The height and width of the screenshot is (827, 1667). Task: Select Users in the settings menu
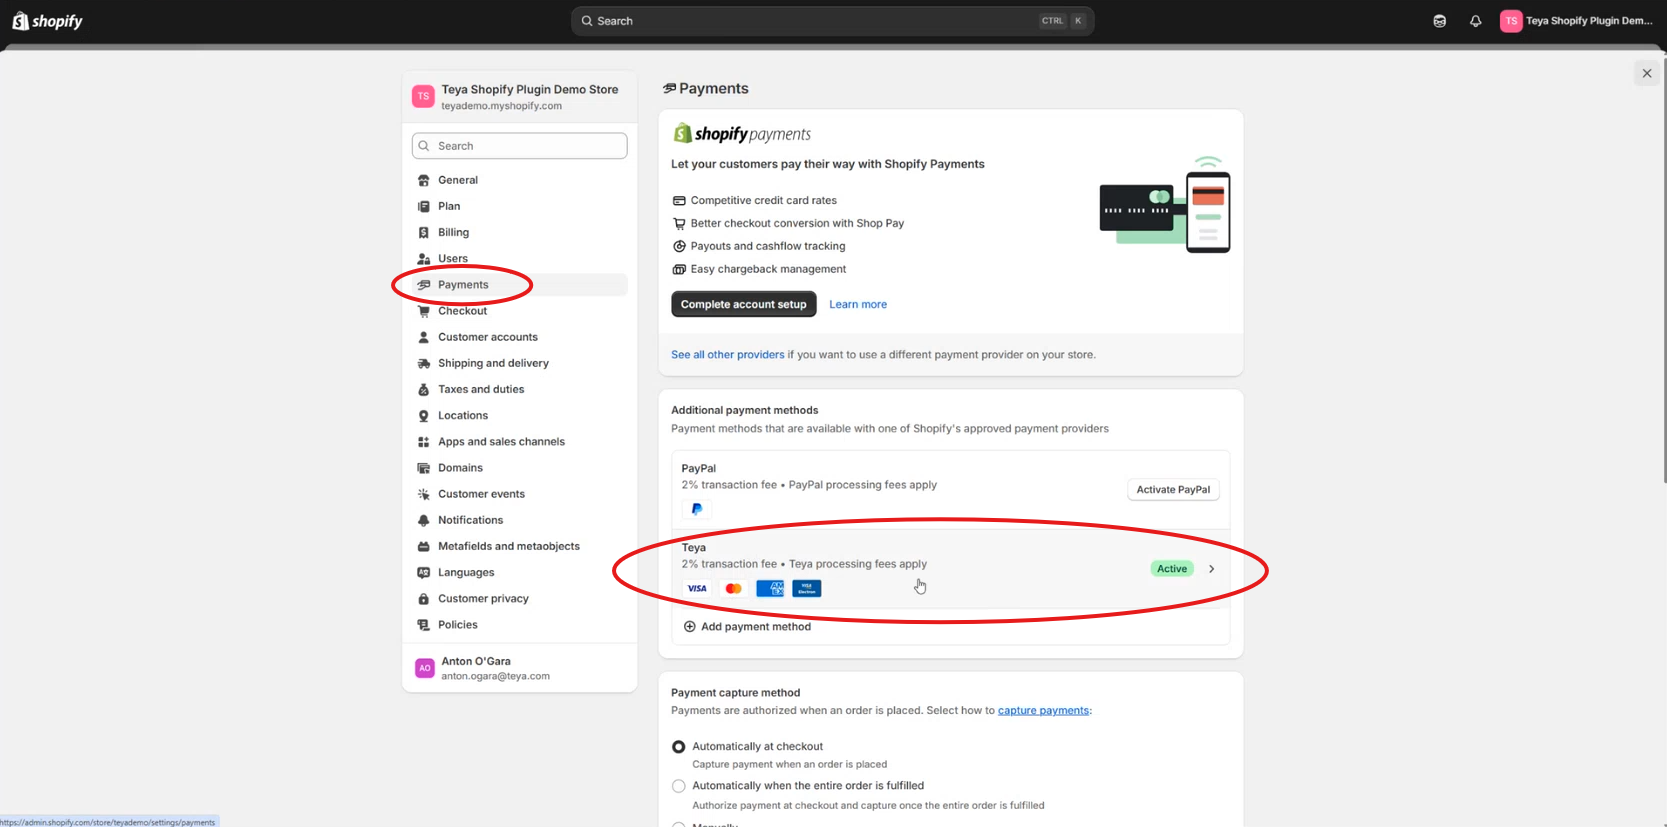click(520, 259)
